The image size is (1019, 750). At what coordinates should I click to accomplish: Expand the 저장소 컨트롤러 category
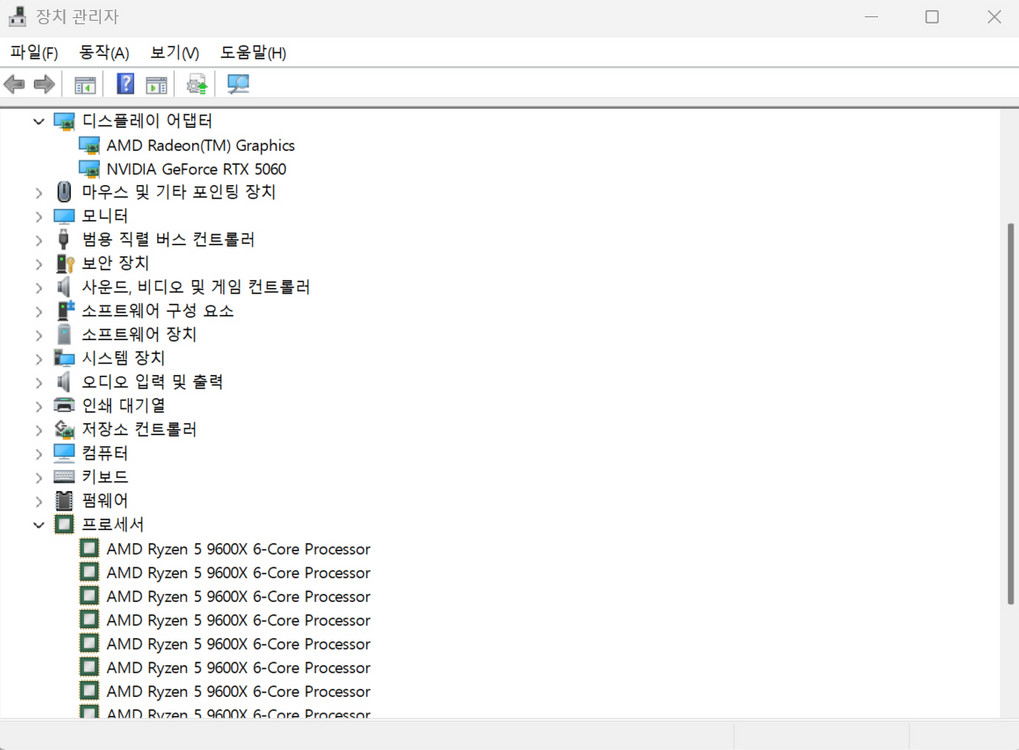click(38, 429)
